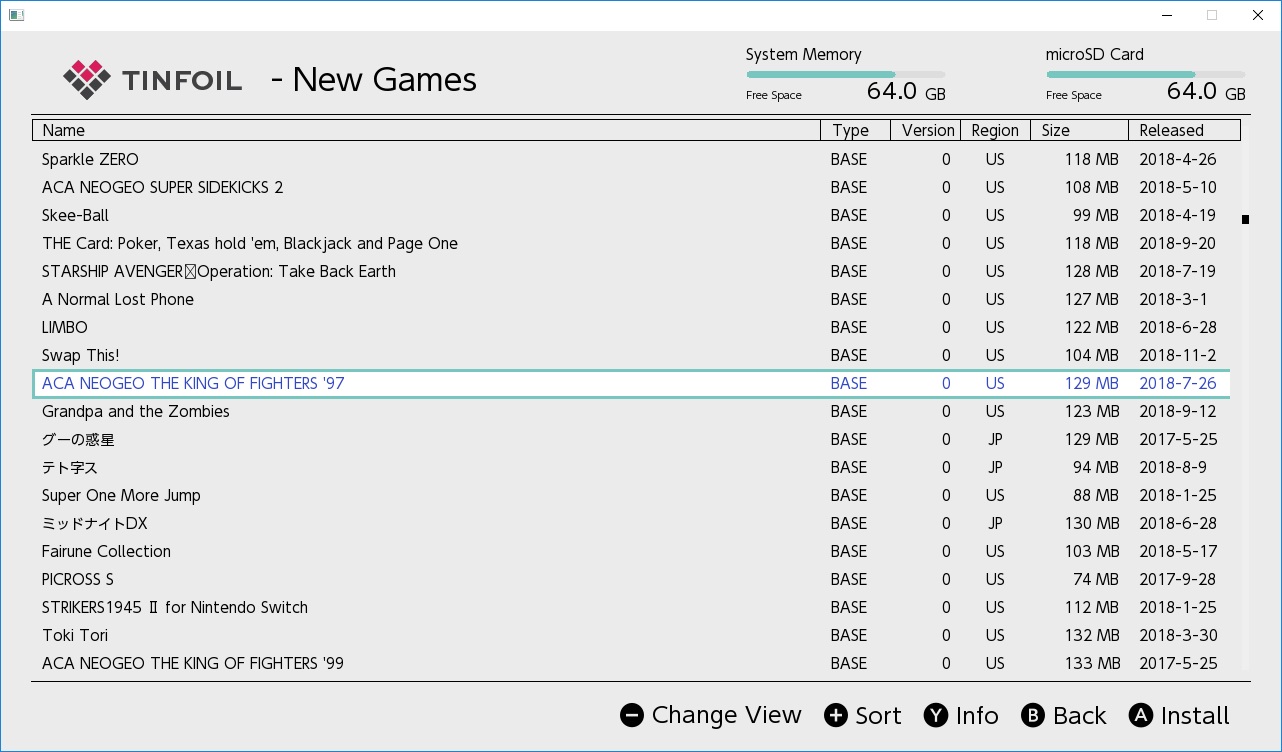Select Super One More Jump
This screenshot has height=752, width=1282.
632,495
